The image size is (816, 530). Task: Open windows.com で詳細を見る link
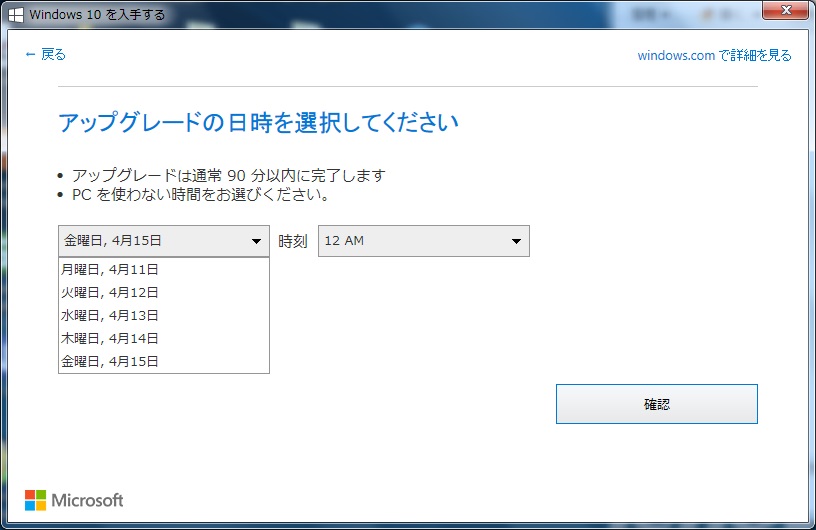click(714, 55)
